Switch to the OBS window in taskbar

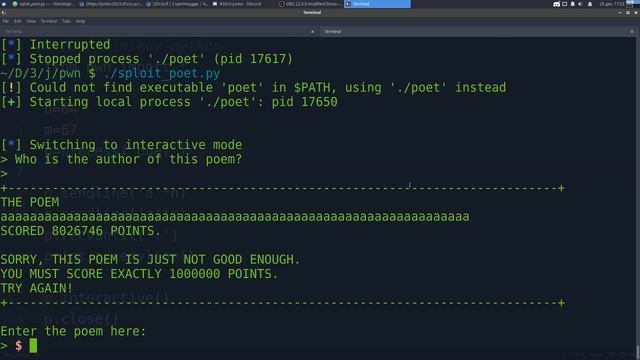click(x=310, y=4)
